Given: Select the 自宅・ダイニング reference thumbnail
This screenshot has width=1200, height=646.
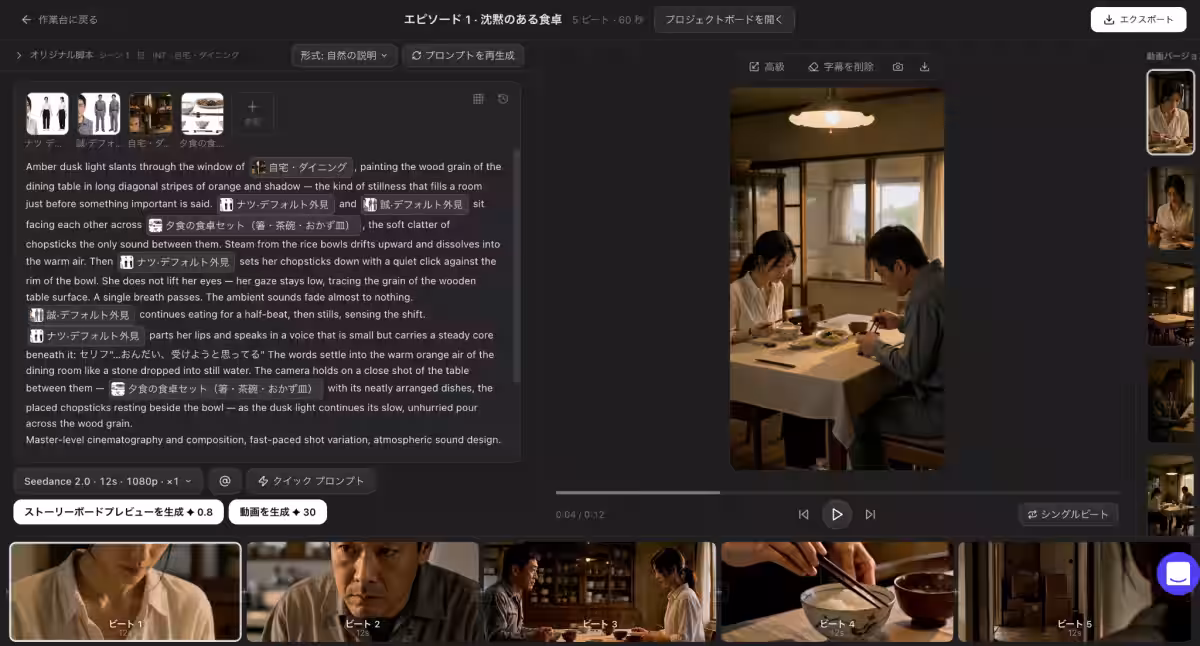Looking at the screenshot, I should pyautogui.click(x=151, y=114).
